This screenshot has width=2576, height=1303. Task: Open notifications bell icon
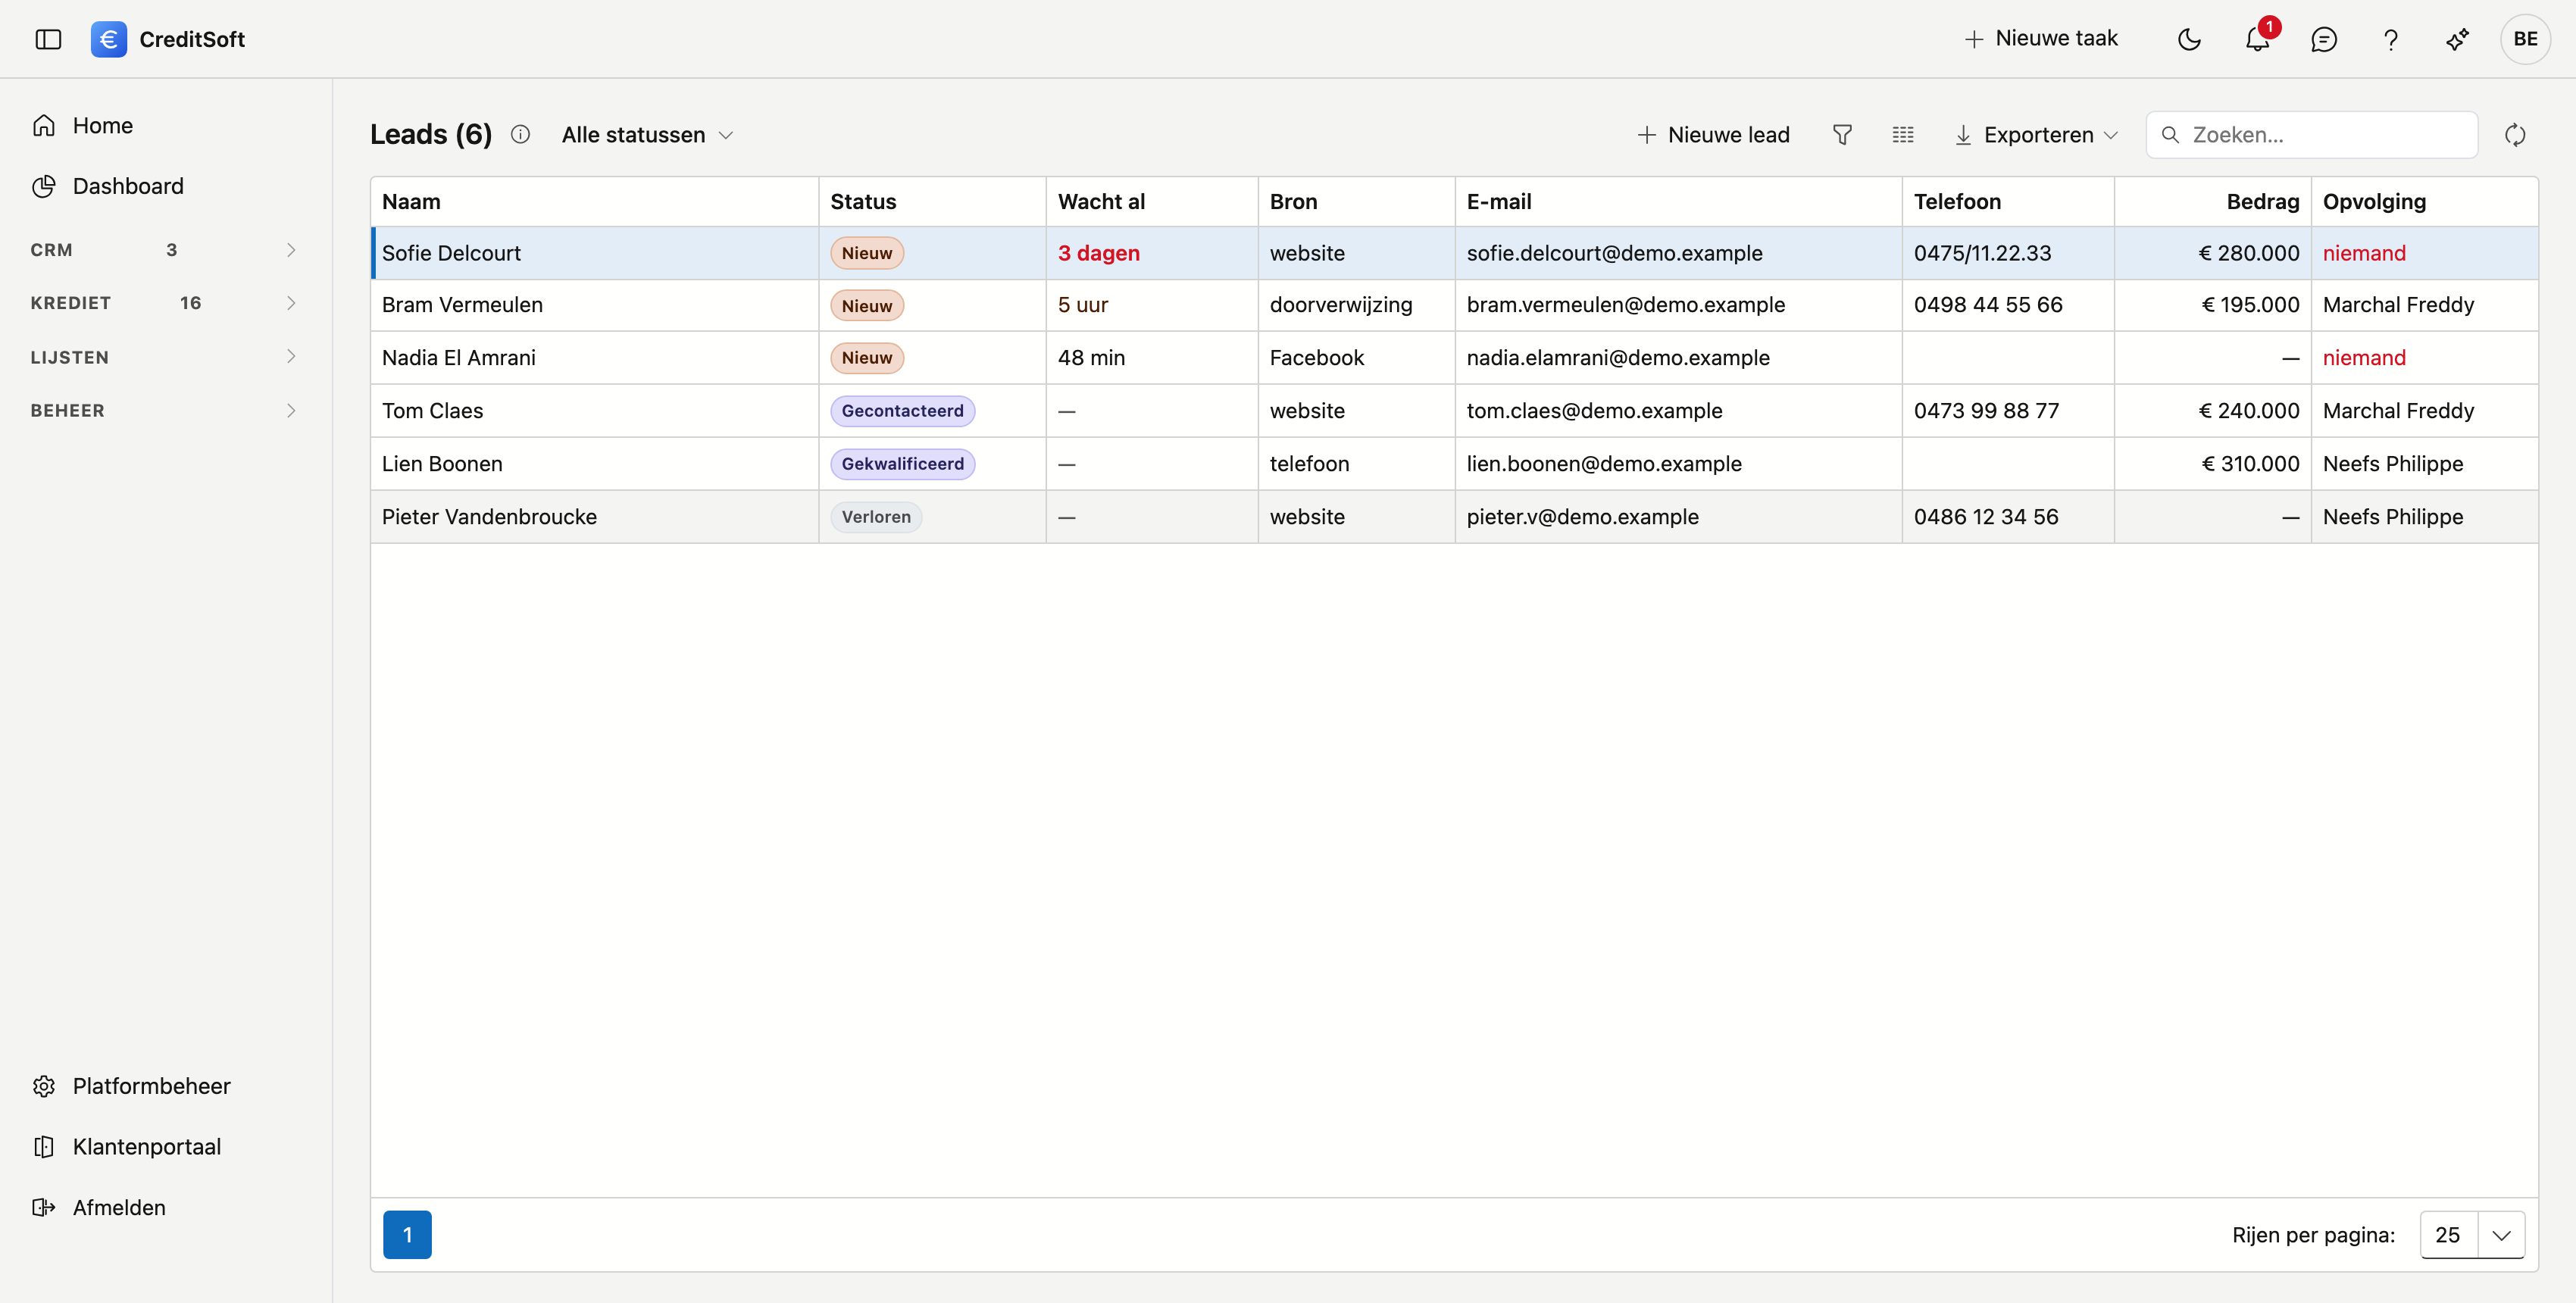[2257, 39]
